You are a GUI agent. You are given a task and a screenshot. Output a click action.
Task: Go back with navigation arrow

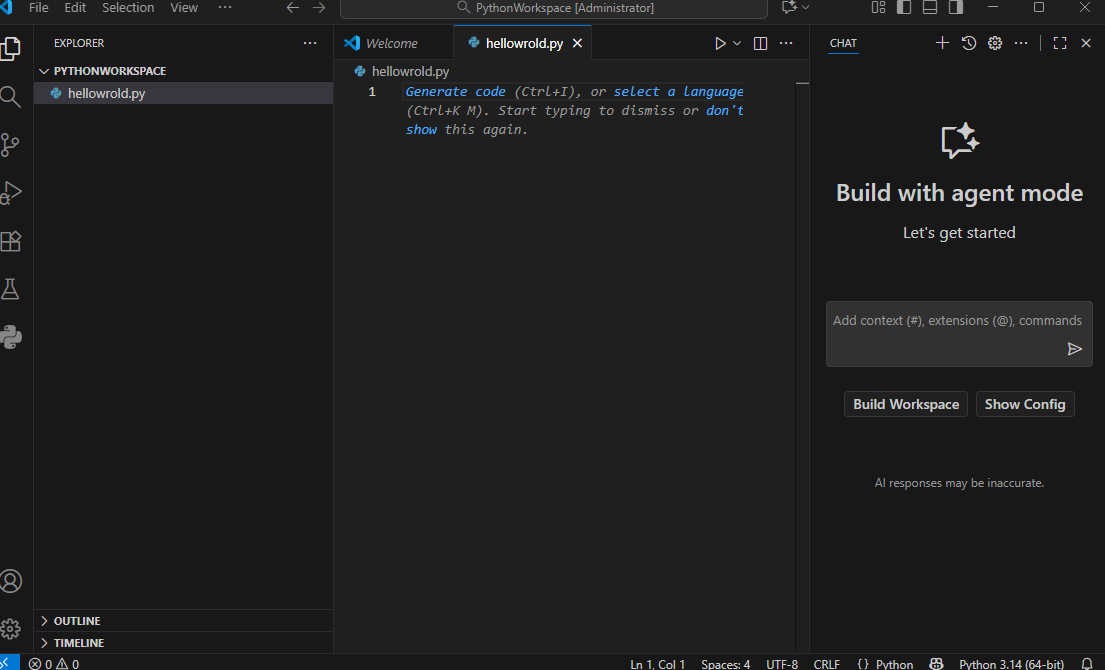click(292, 8)
